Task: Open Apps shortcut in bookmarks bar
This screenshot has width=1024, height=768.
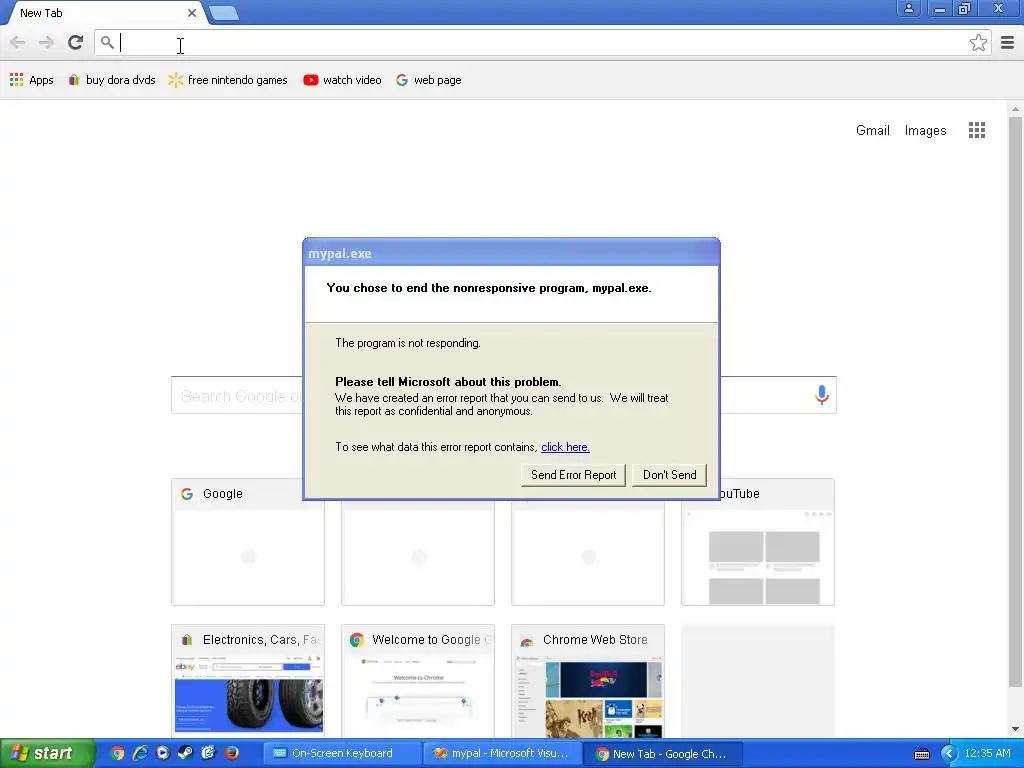Action: [31, 80]
